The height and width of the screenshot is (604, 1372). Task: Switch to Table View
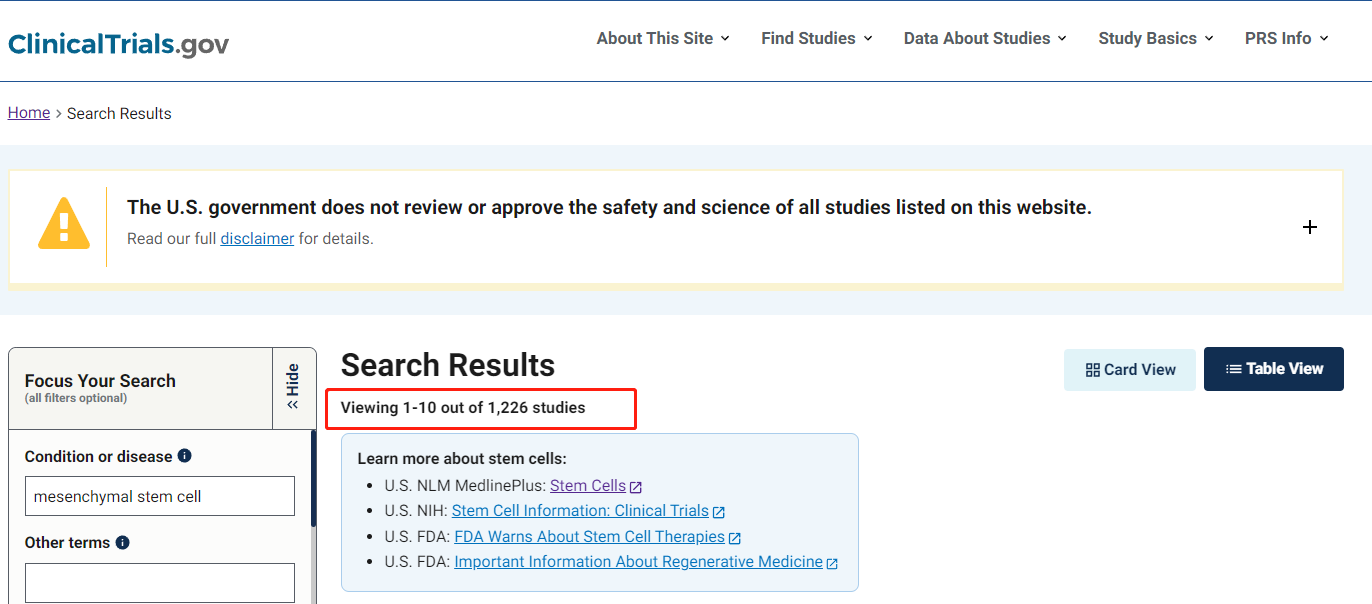coord(1274,369)
